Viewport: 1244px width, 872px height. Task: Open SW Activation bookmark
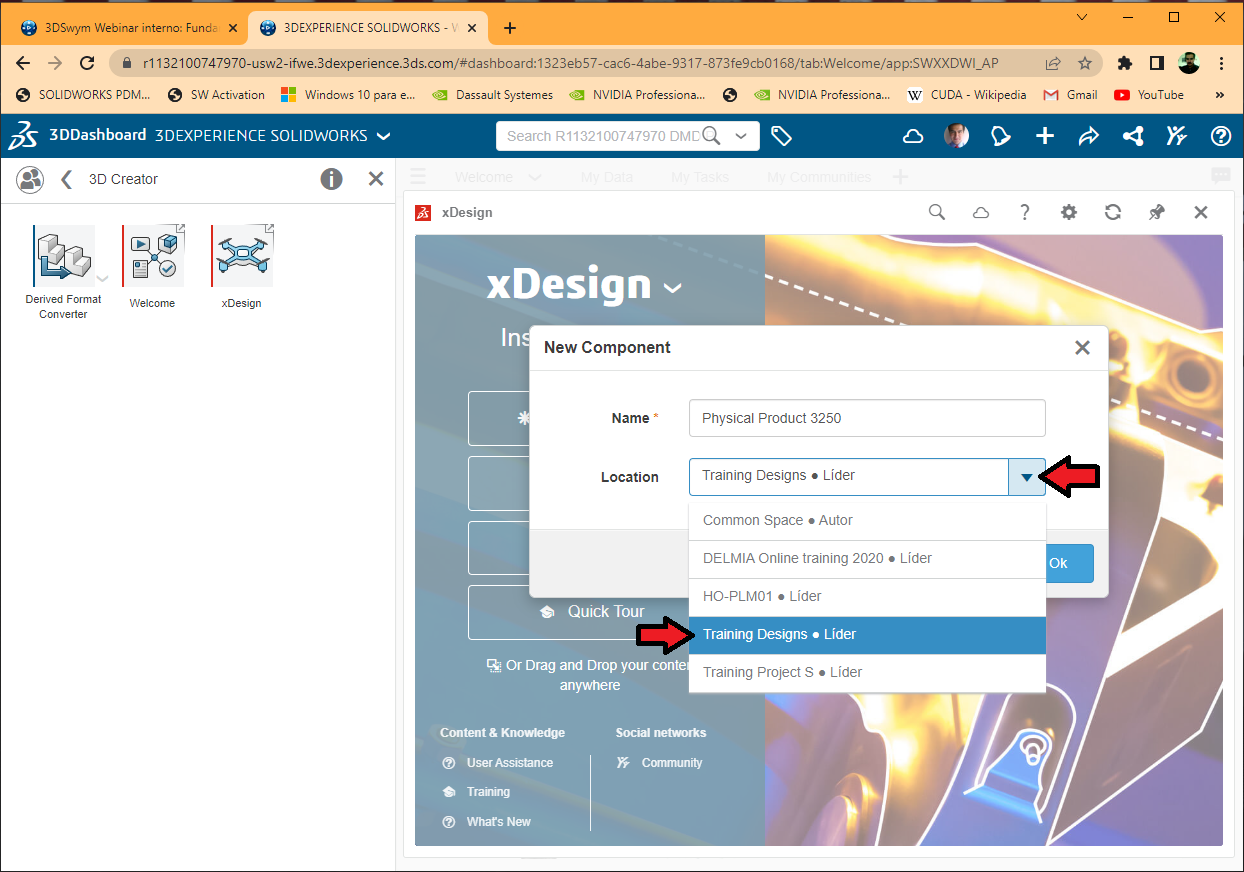click(216, 95)
